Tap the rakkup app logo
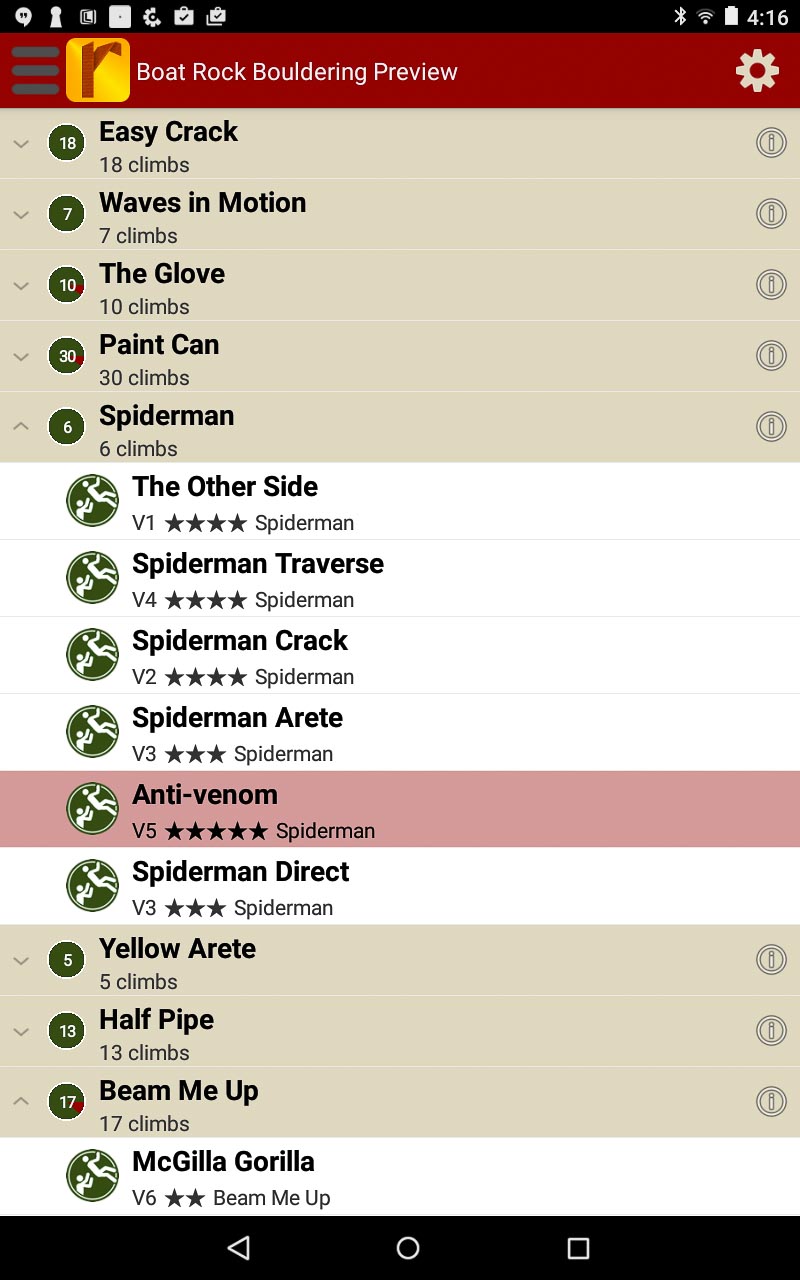Image resolution: width=800 pixels, height=1280 pixels. pyautogui.click(x=98, y=71)
